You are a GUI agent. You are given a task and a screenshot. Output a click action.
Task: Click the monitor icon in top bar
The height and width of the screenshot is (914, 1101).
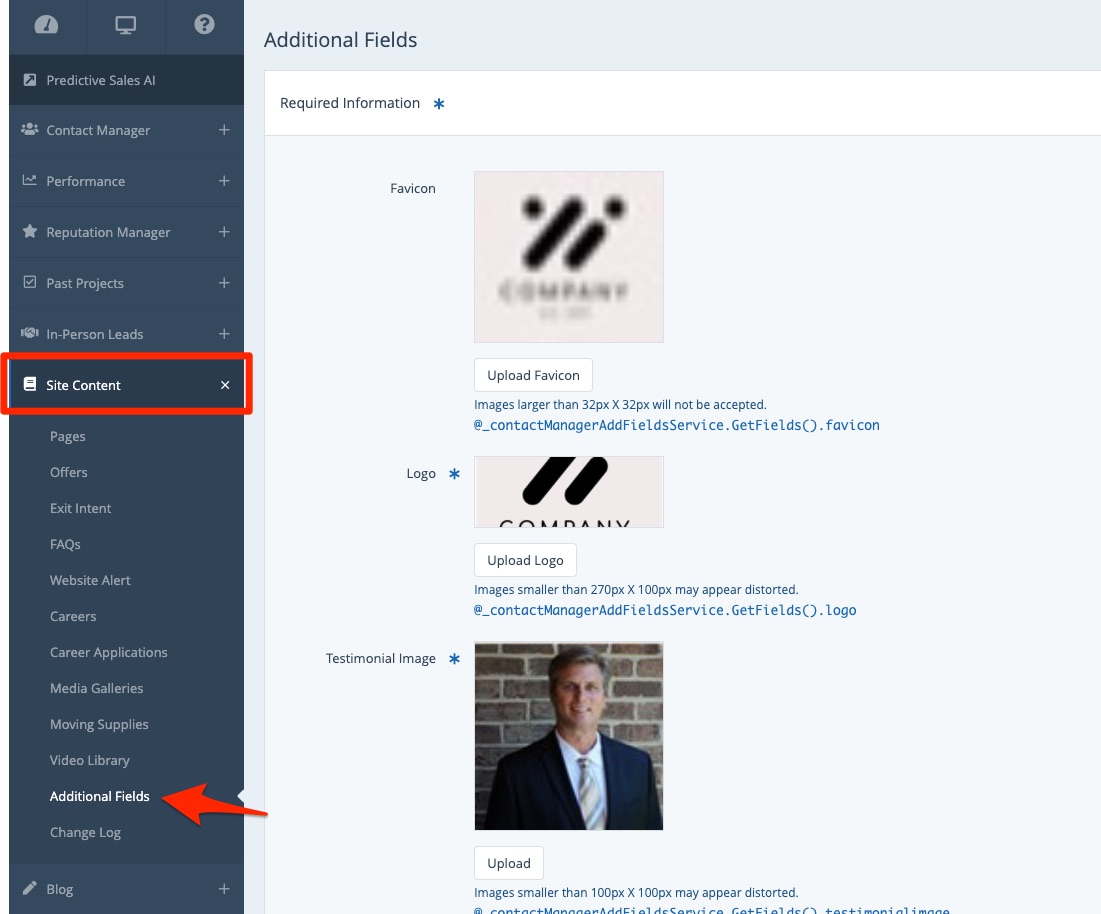pos(125,25)
